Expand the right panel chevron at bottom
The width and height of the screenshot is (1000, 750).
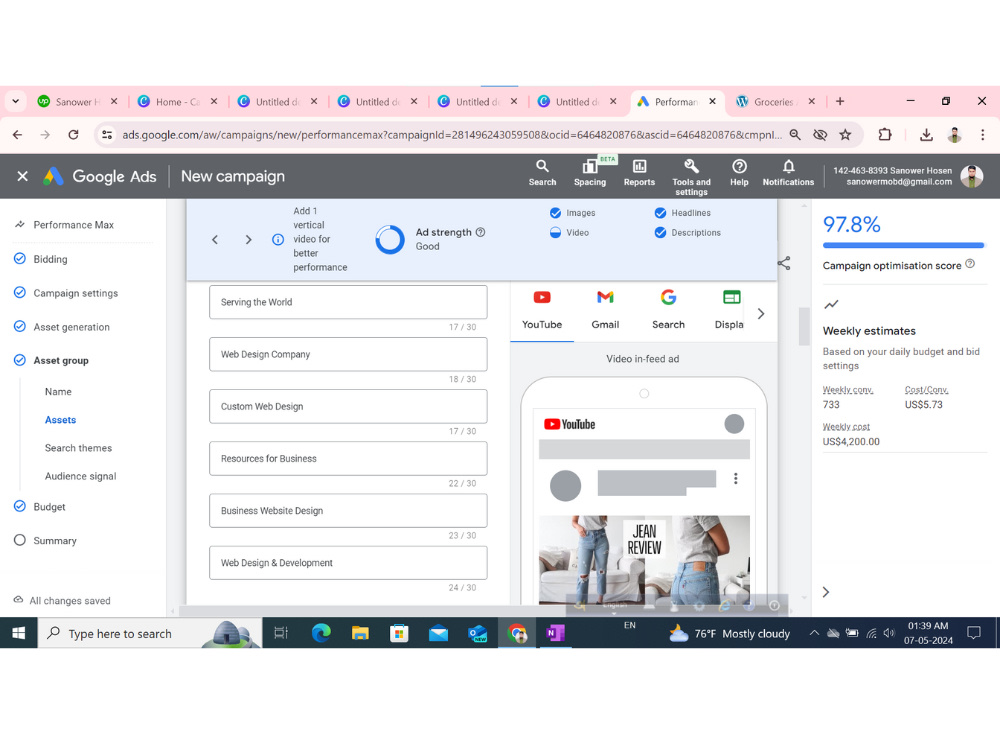[x=826, y=592]
